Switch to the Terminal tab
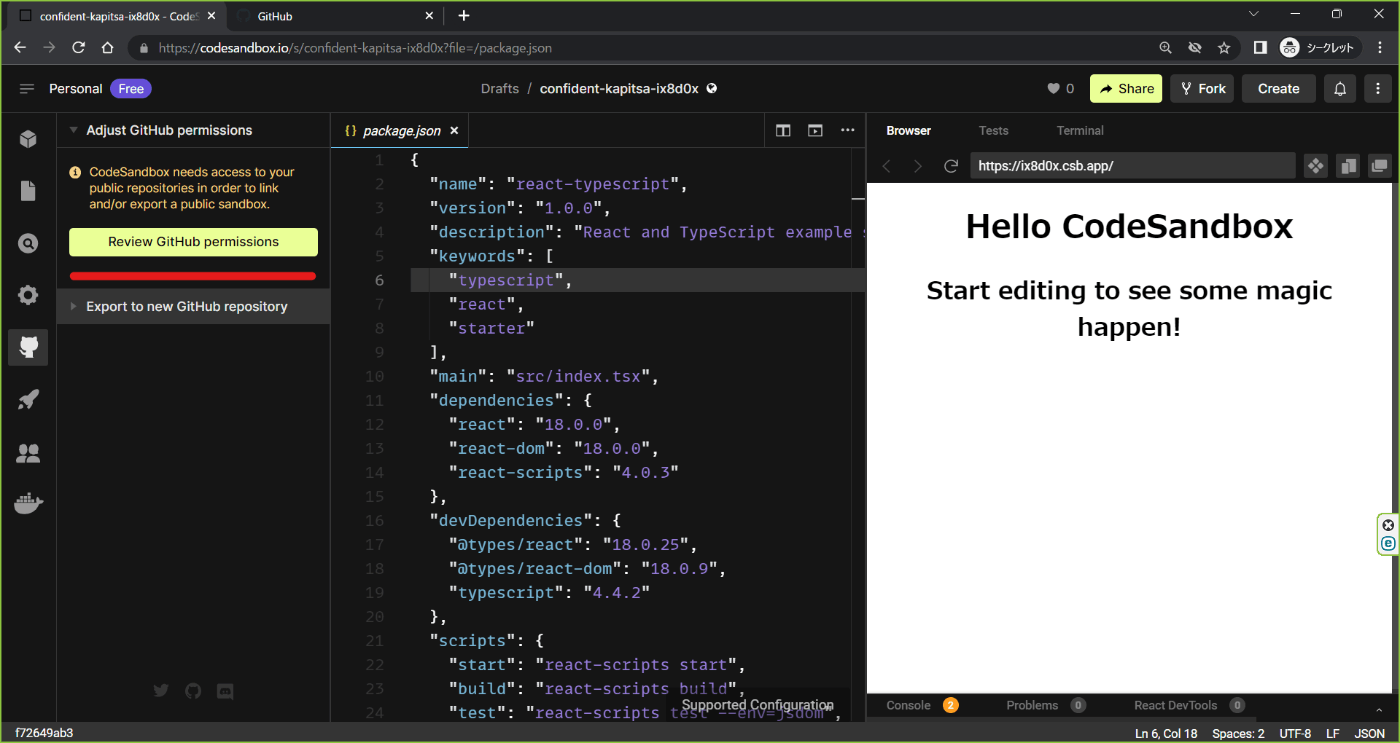 (x=1080, y=131)
